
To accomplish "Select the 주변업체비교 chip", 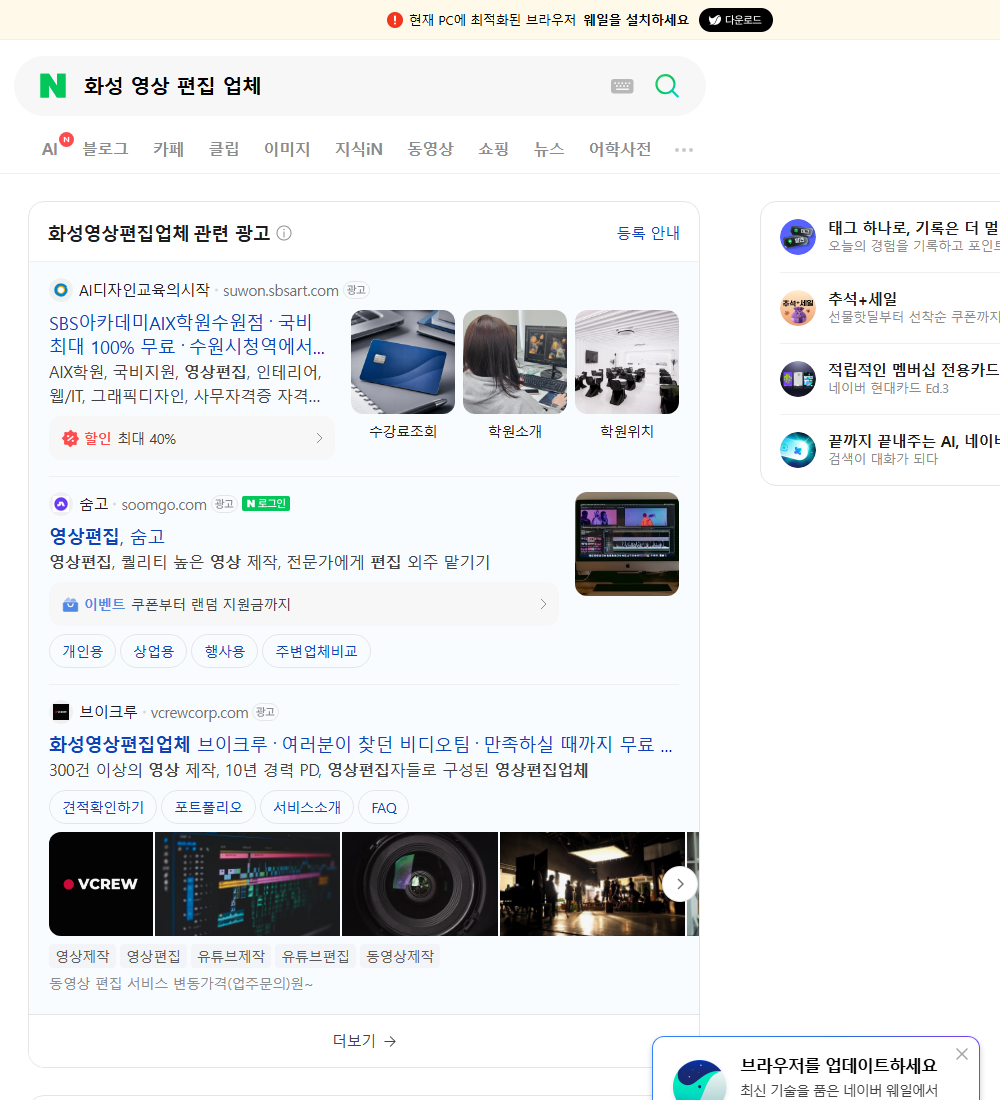I will [x=316, y=651].
